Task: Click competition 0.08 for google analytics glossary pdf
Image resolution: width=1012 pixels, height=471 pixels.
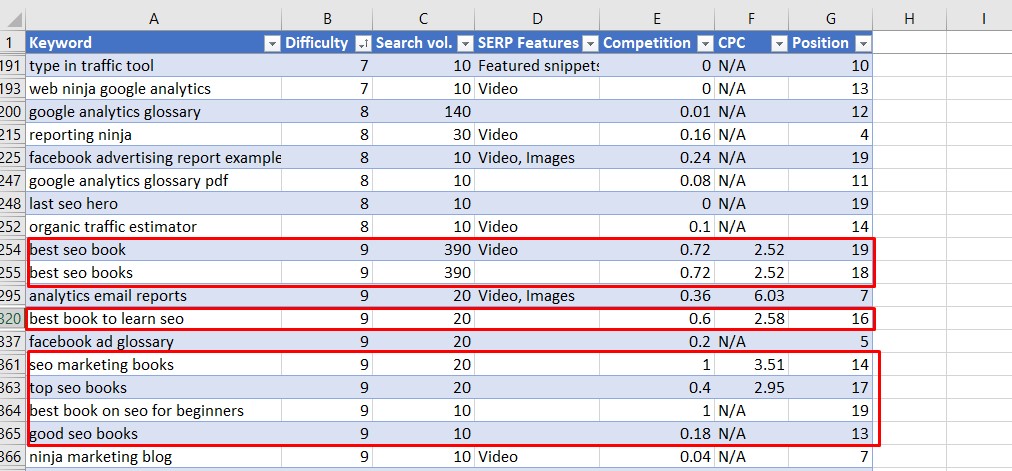Action: [657, 181]
